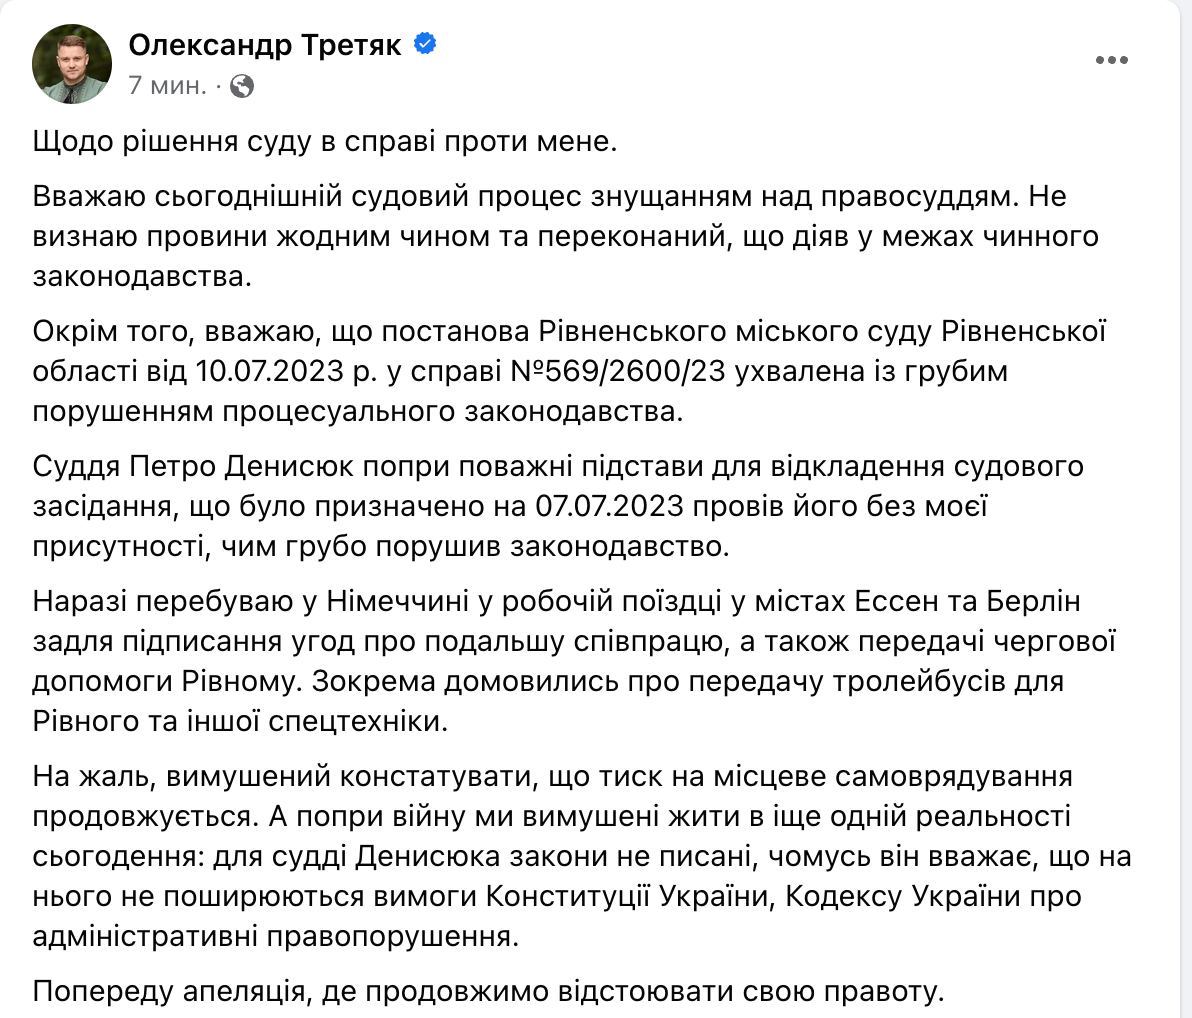Click the blue verified badge next to the name
Image resolution: width=1192 pixels, height=1018 pixels.
(x=423, y=44)
